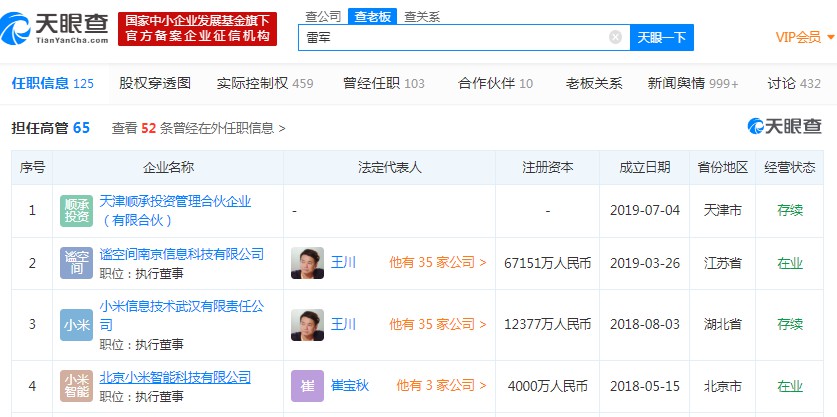Select the 2019-07-04 date cell
Screen dimensions: 837x417
pos(645,210)
